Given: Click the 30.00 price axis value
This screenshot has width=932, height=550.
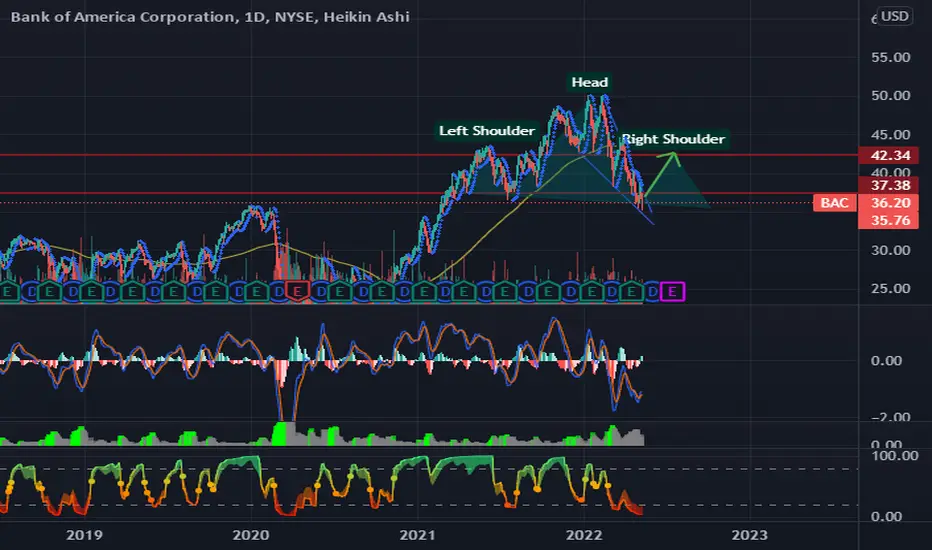Looking at the screenshot, I should 890,250.
